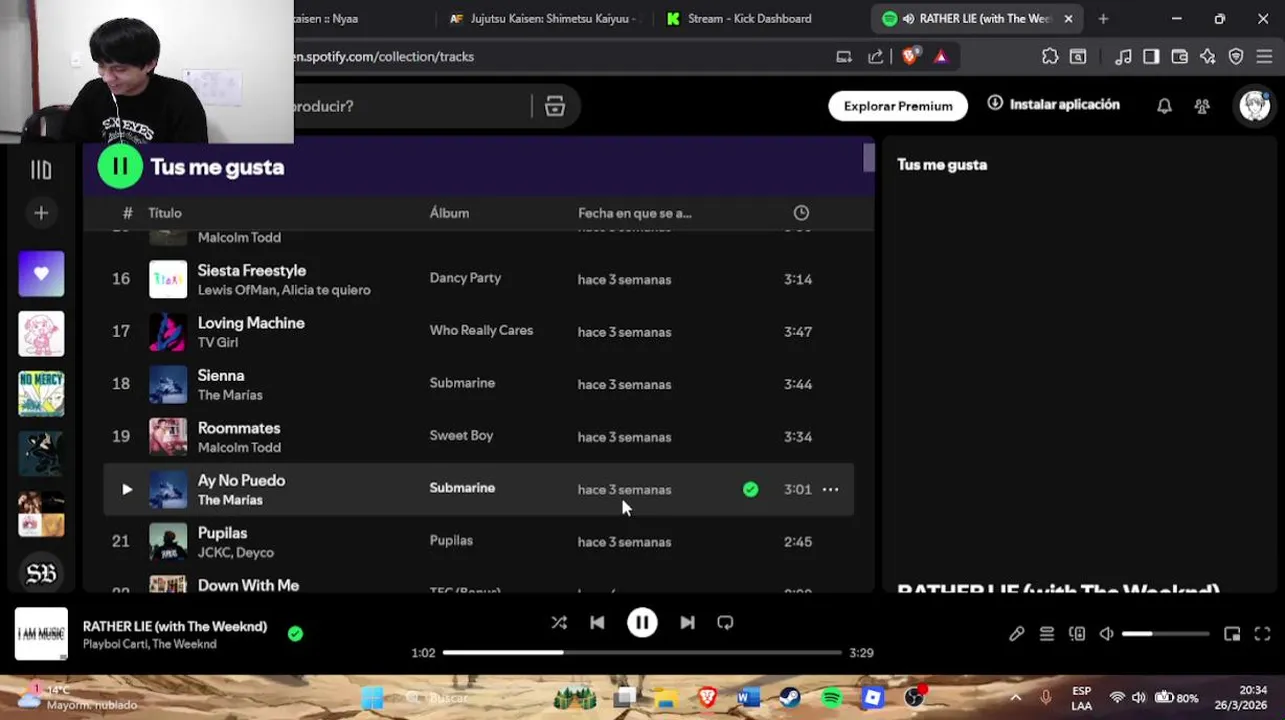Skip to previous track
Viewport: 1285px width, 720px height.
(597, 623)
